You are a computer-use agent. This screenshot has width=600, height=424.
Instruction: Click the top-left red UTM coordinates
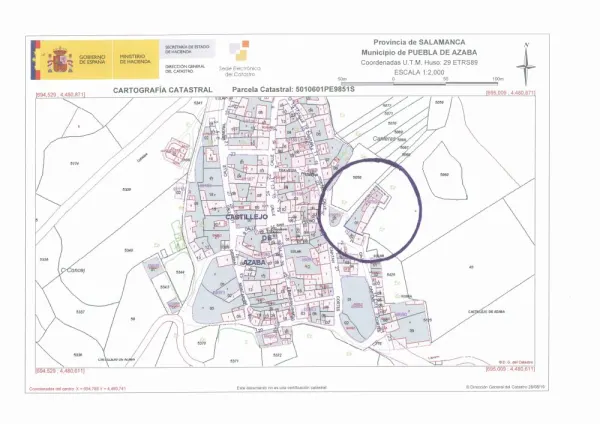click(x=60, y=94)
